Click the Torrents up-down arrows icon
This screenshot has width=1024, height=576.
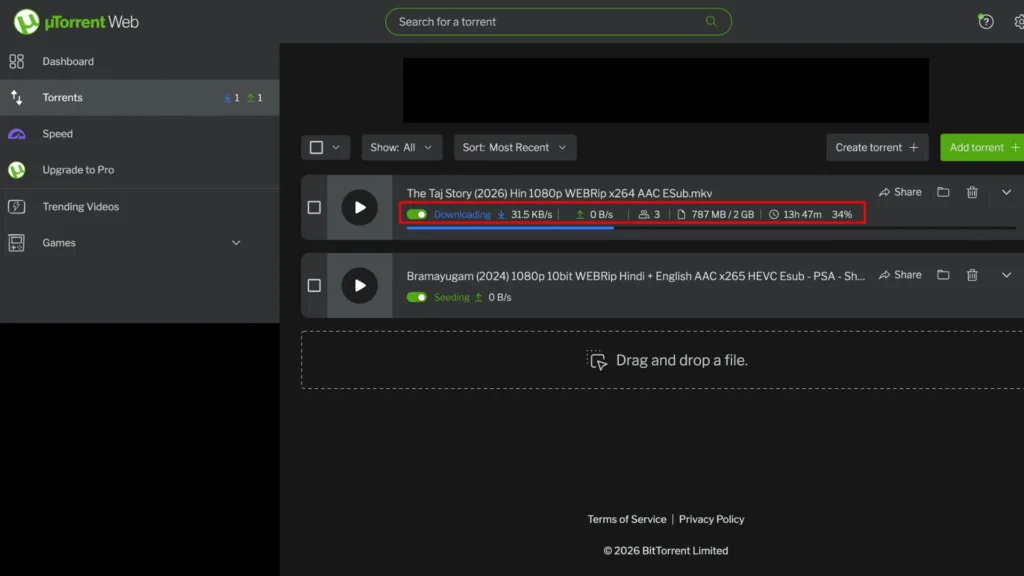pos(16,97)
